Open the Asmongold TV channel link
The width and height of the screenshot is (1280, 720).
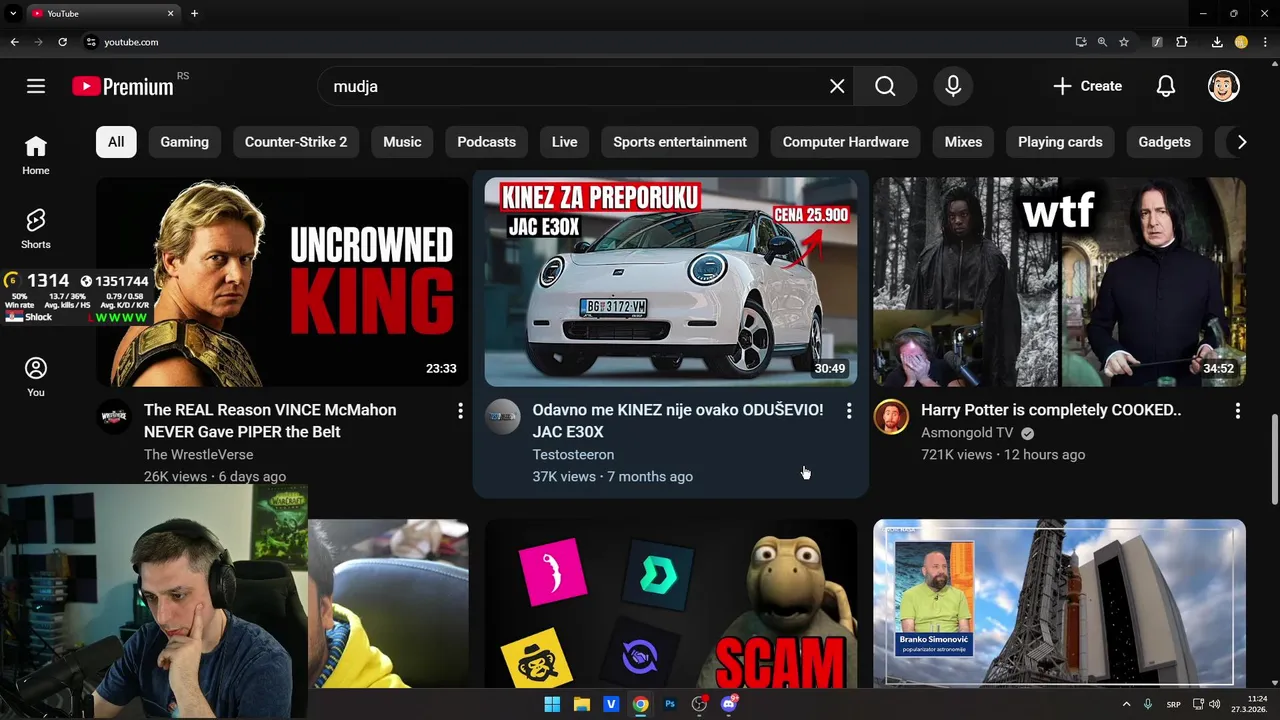tap(967, 433)
